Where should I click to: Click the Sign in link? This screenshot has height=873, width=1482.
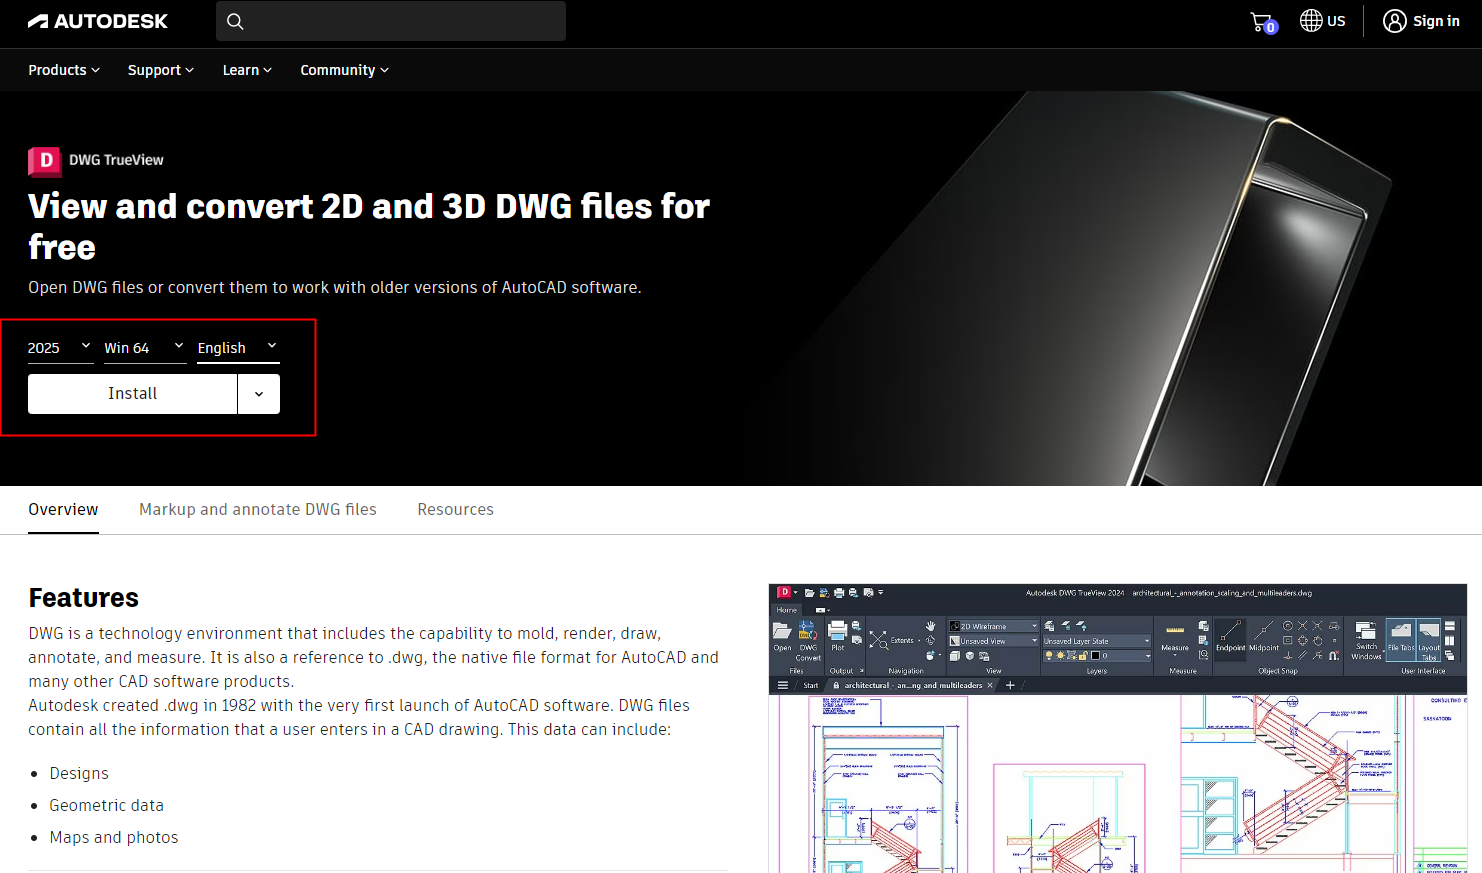pos(1436,21)
